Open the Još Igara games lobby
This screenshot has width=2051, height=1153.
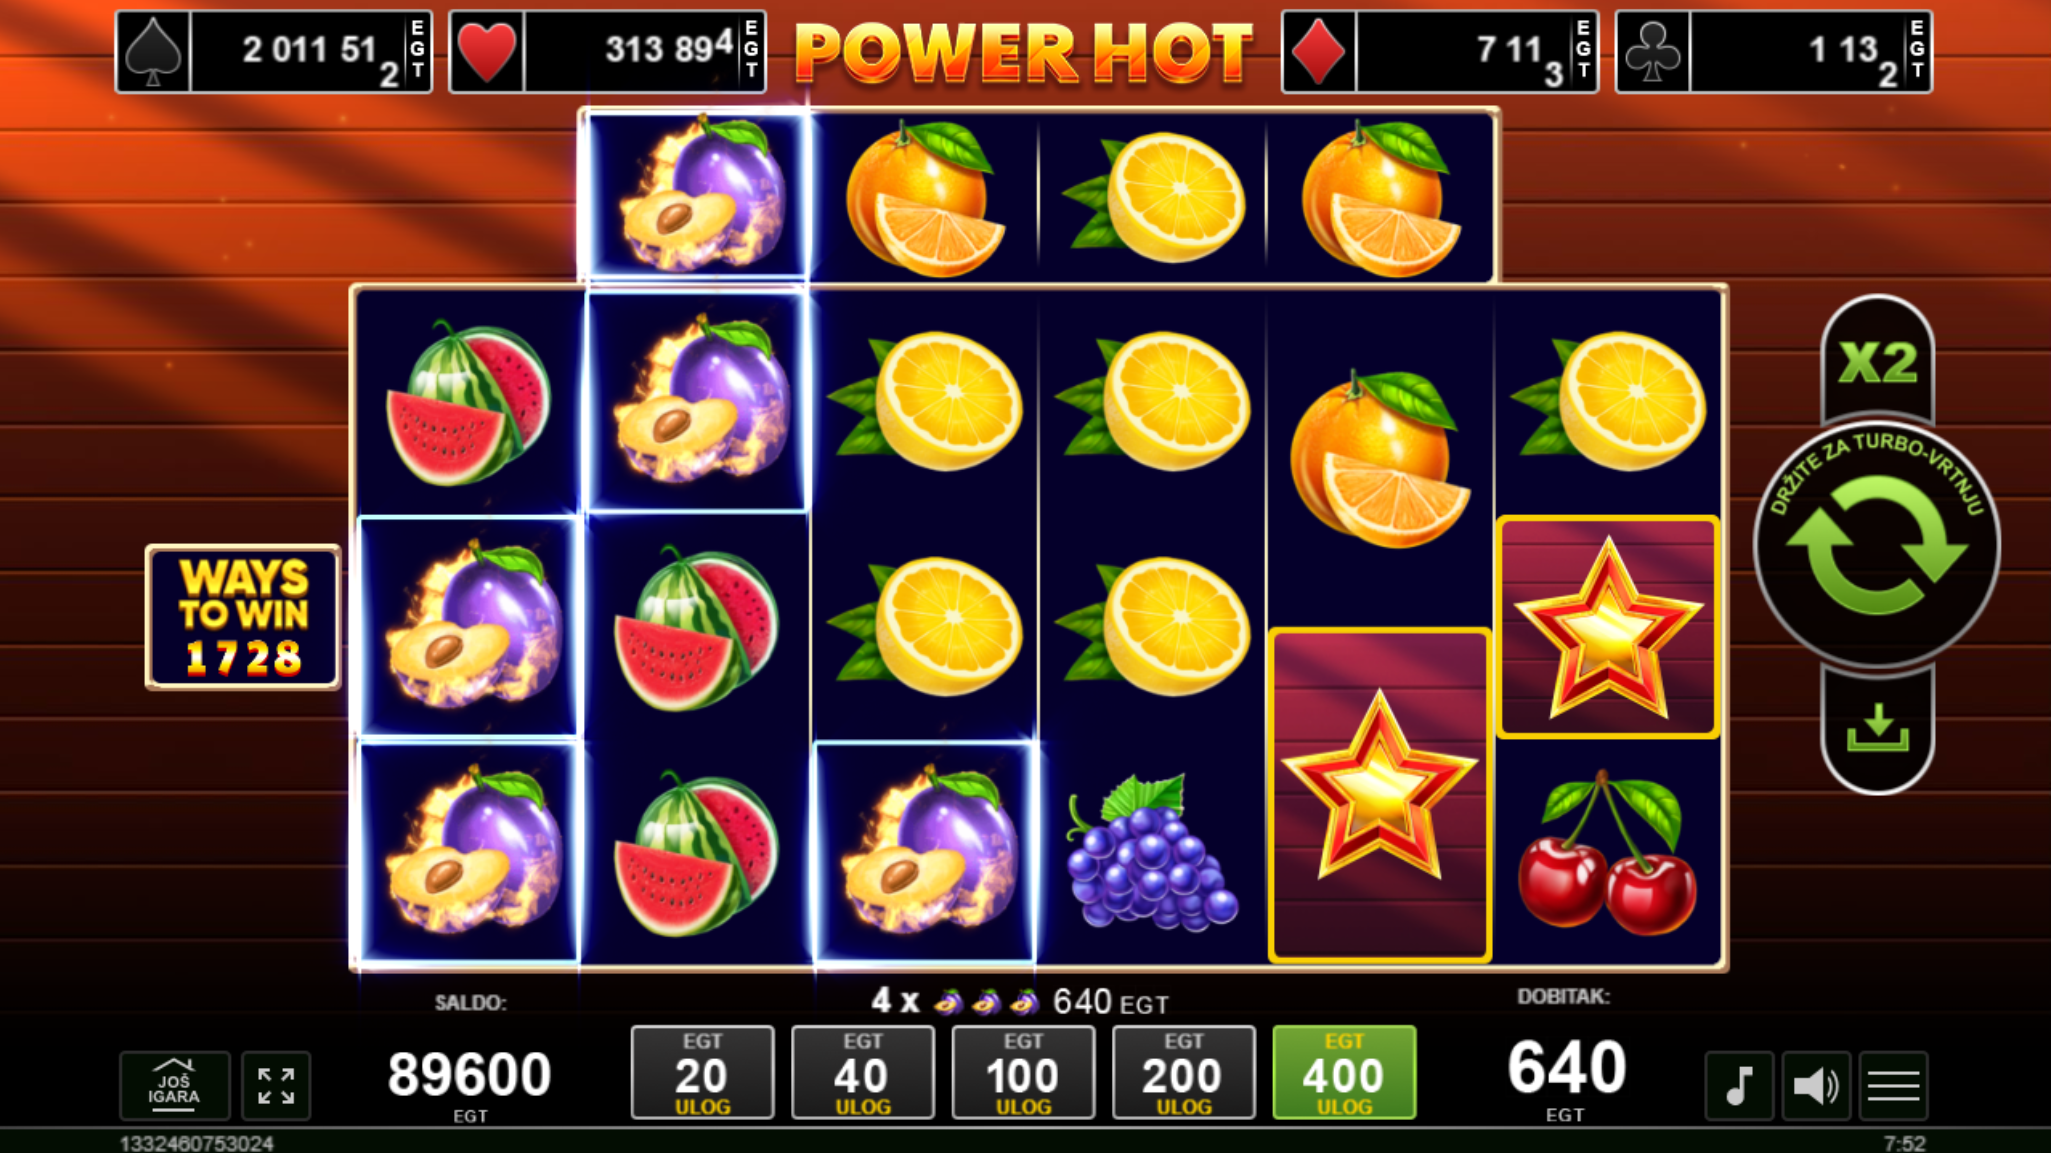pyautogui.click(x=174, y=1086)
